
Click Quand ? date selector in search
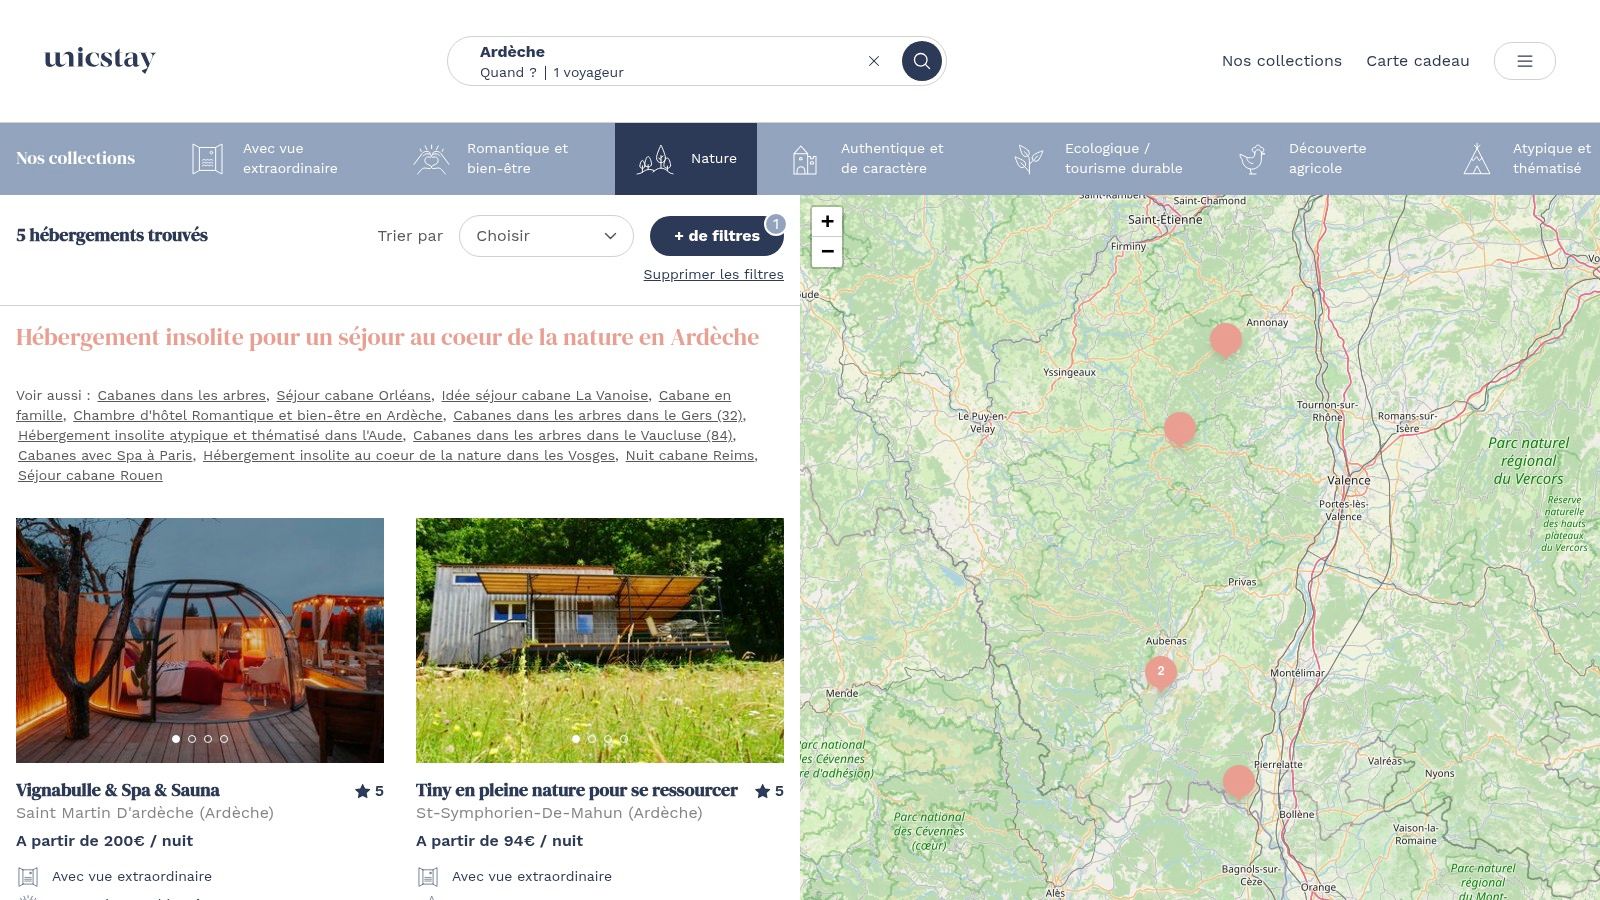pyautogui.click(x=508, y=72)
